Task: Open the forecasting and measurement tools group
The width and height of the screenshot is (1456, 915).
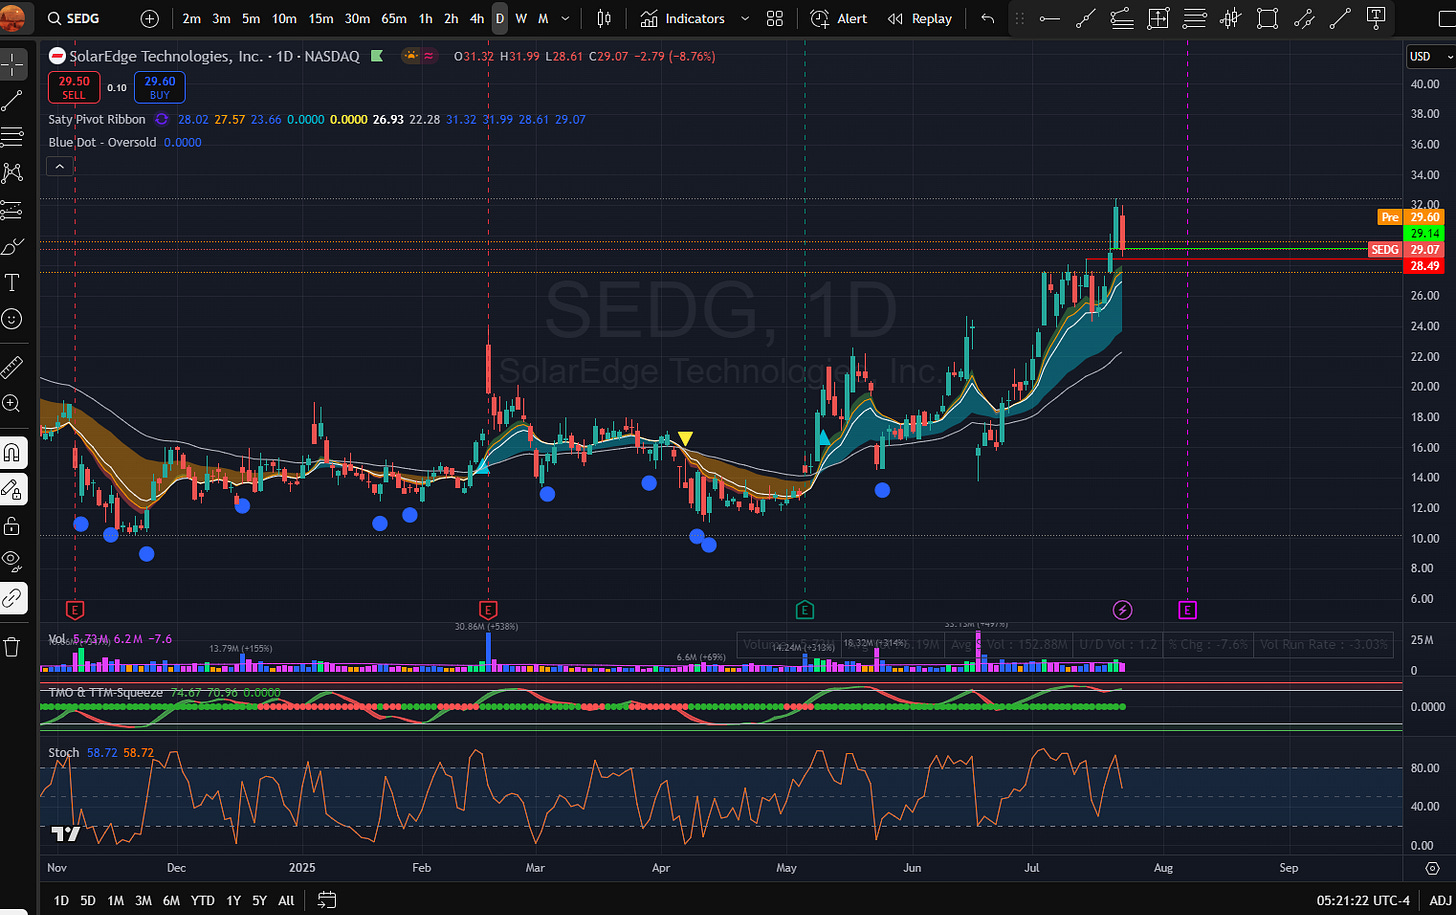Action: [13, 210]
